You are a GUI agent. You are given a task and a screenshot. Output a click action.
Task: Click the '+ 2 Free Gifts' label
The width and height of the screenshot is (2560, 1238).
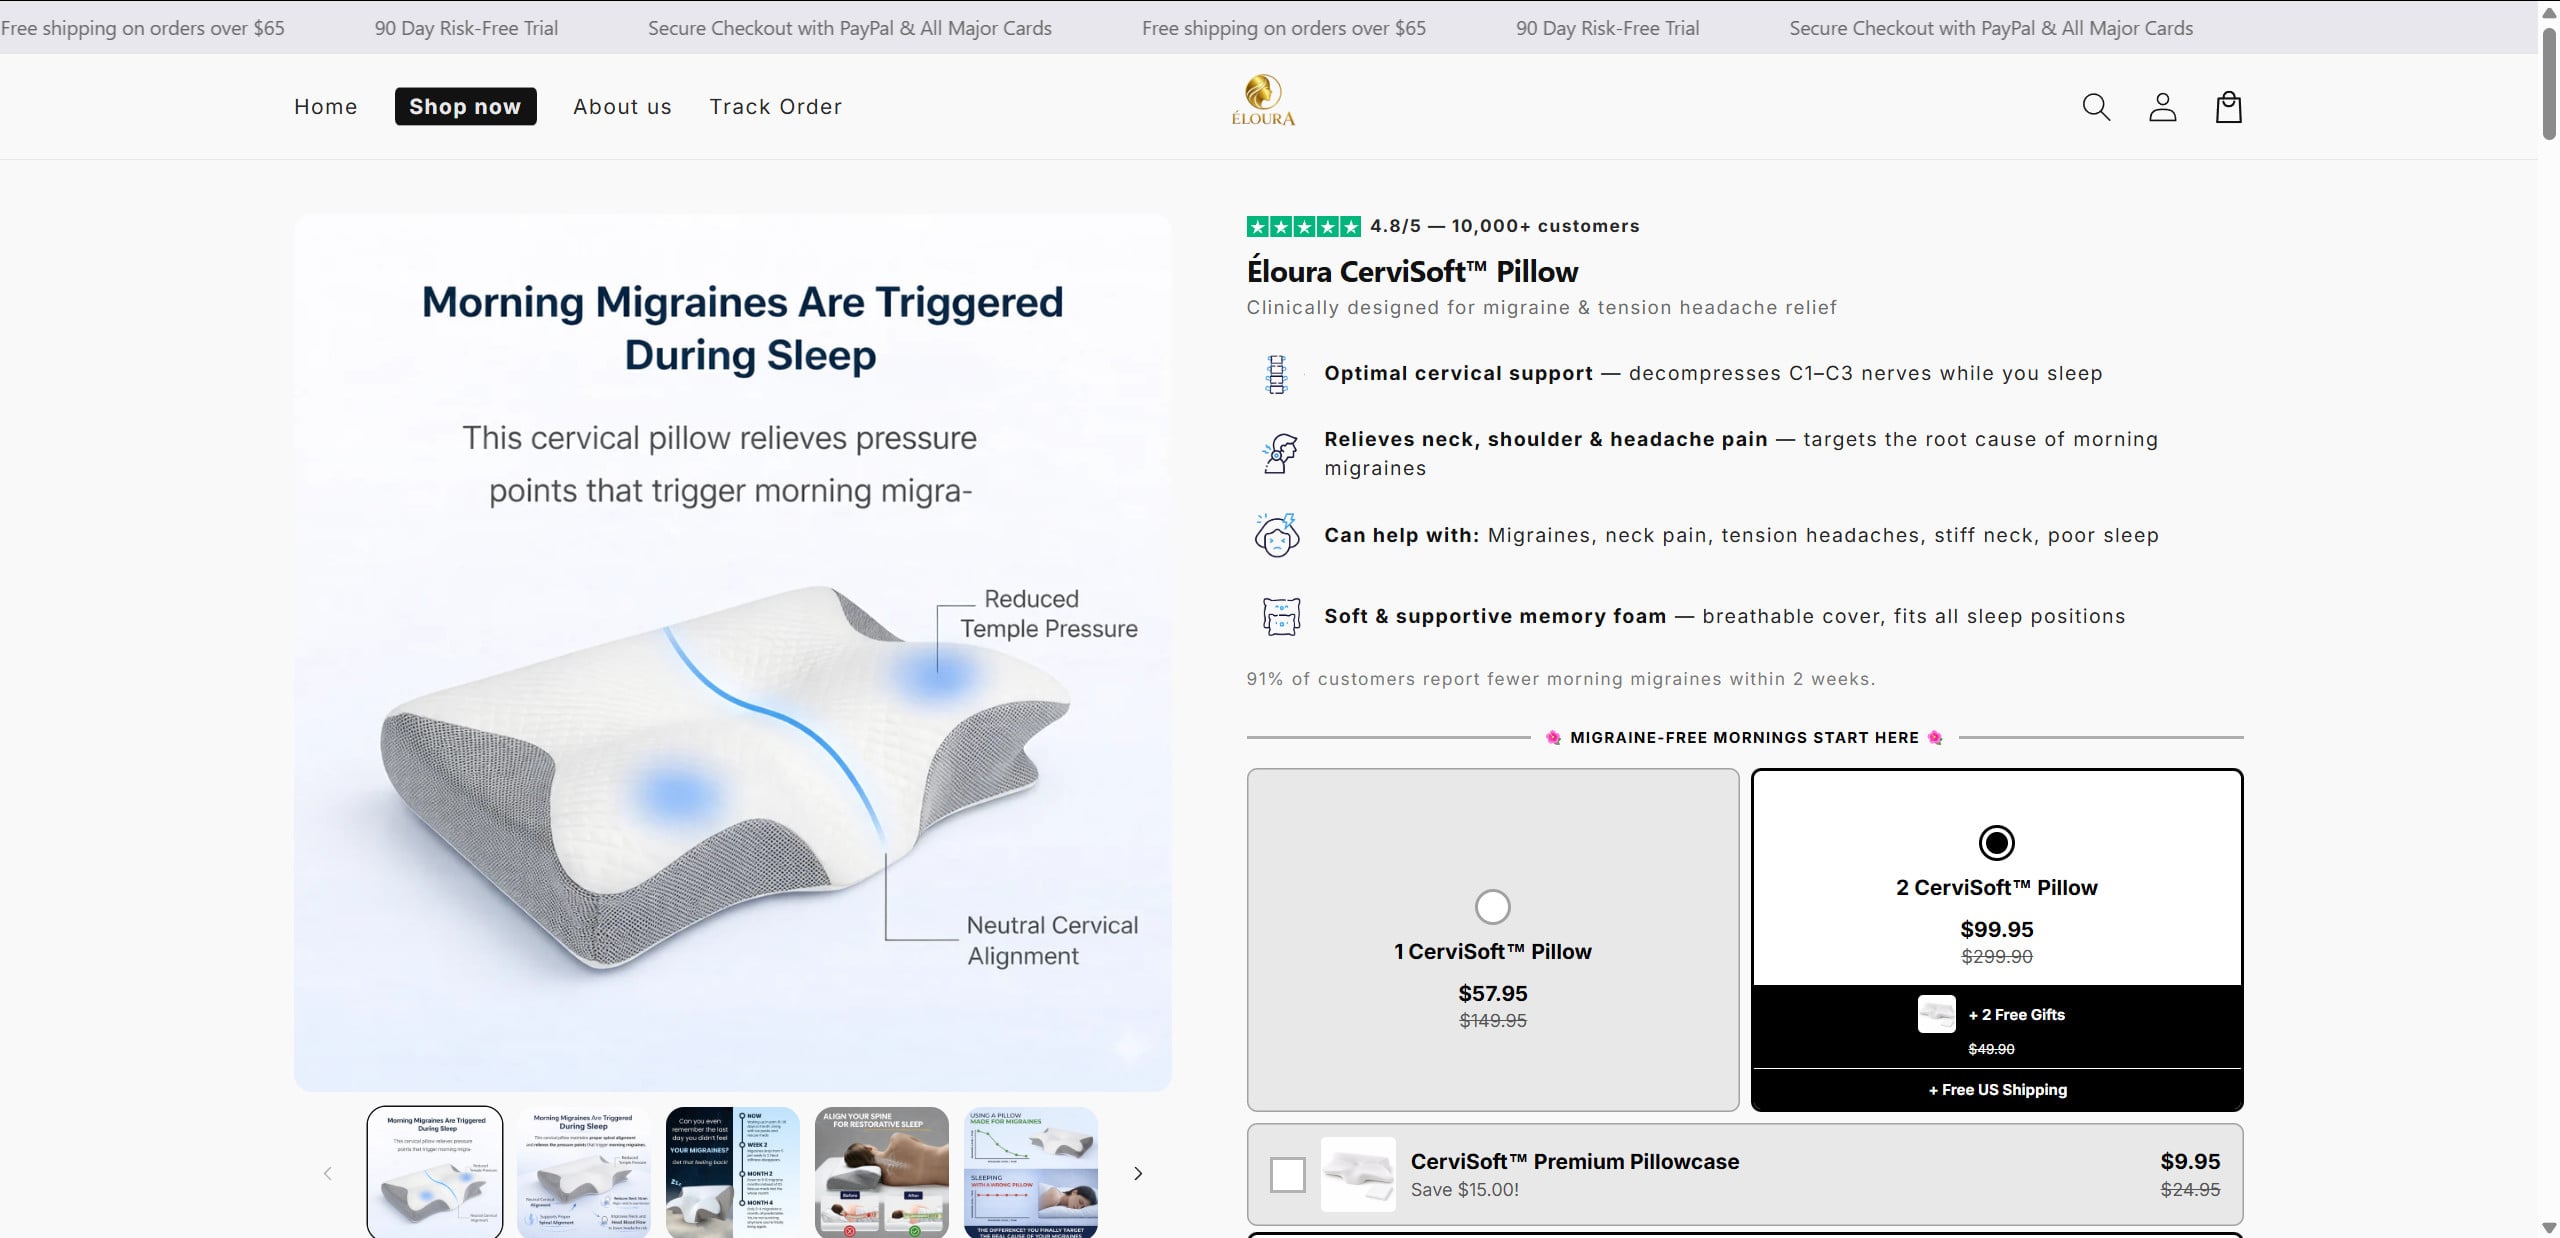[2016, 1014]
